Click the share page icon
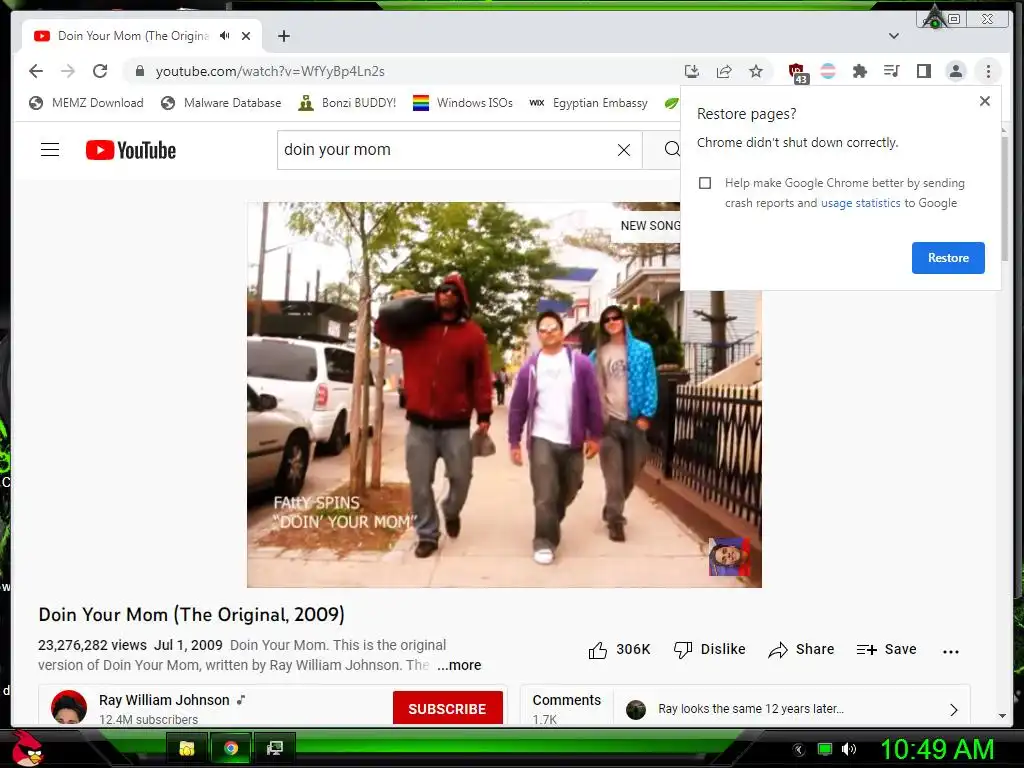 pos(724,71)
